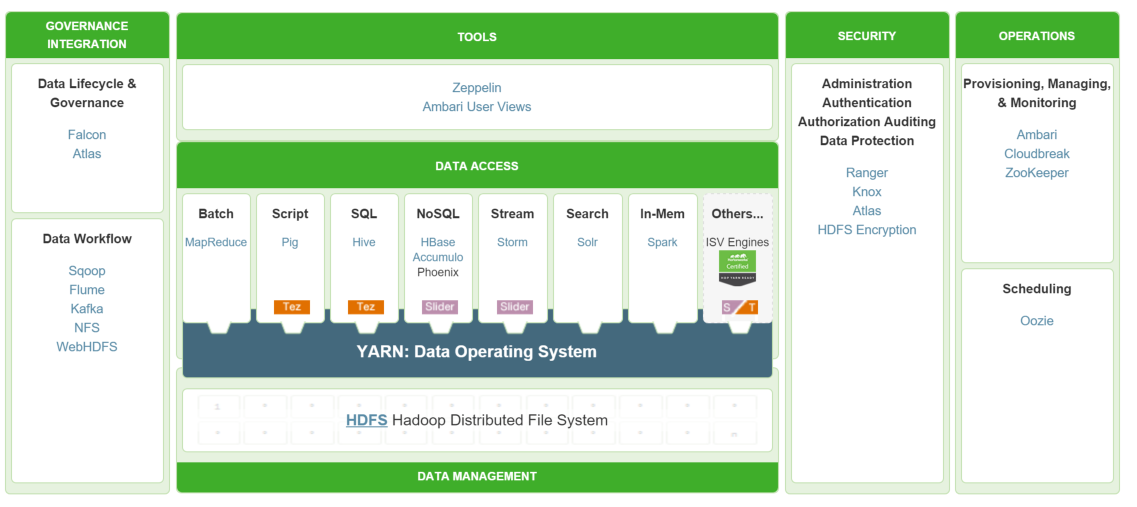The image size is (1137, 507).
Task: Click the Slider badge in NoSQL column
Action: click(440, 307)
